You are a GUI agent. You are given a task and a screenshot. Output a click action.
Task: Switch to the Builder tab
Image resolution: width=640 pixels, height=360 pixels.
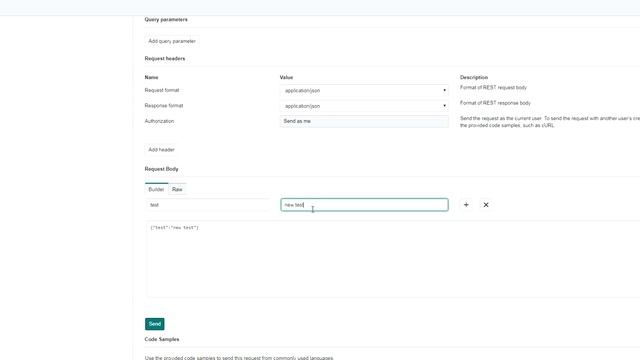156,189
